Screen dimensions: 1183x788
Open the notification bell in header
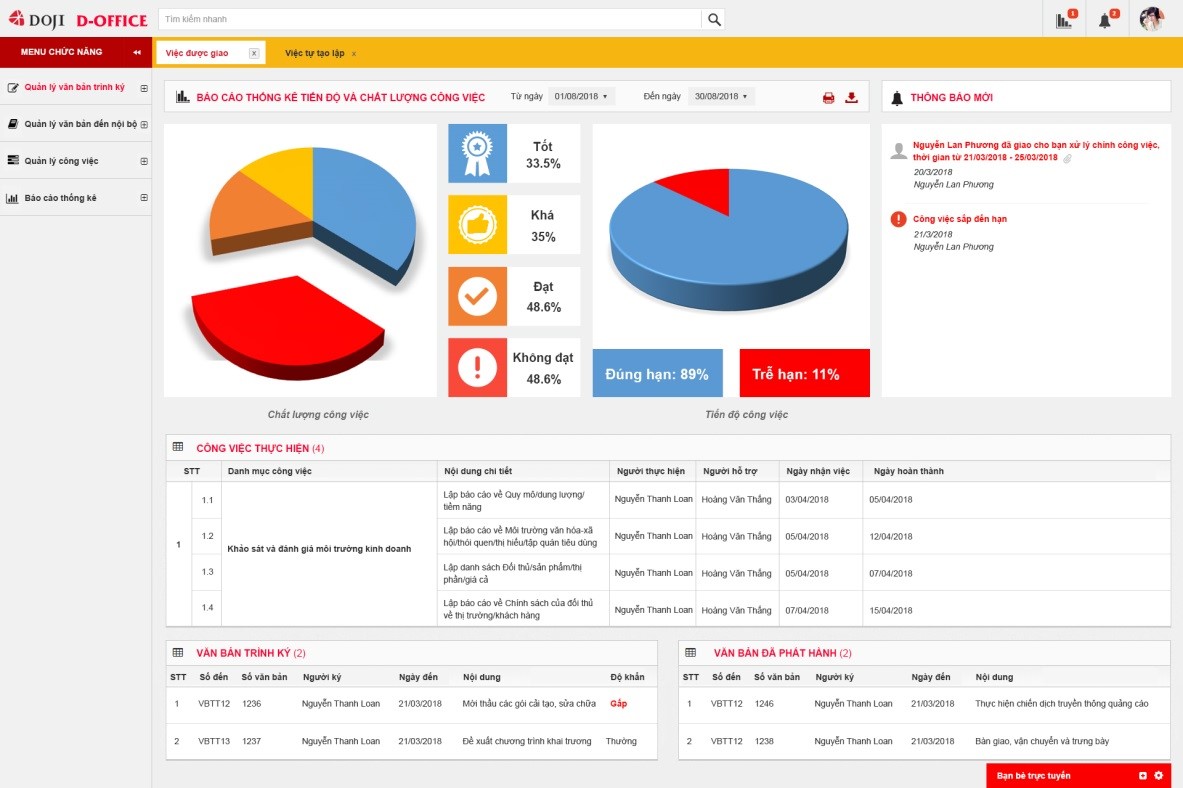coord(1105,20)
